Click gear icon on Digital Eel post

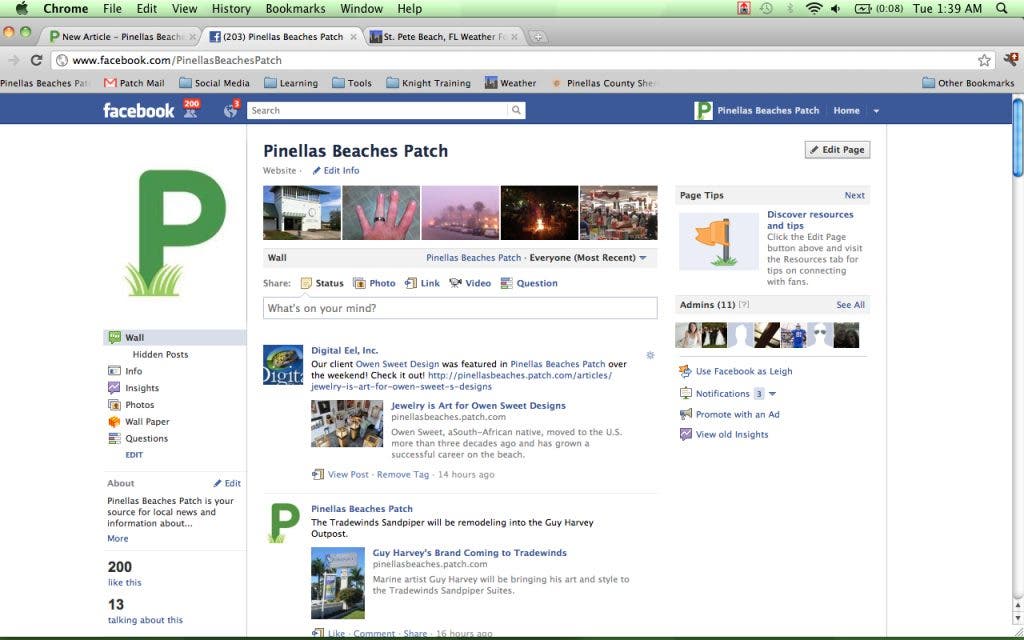pos(650,355)
